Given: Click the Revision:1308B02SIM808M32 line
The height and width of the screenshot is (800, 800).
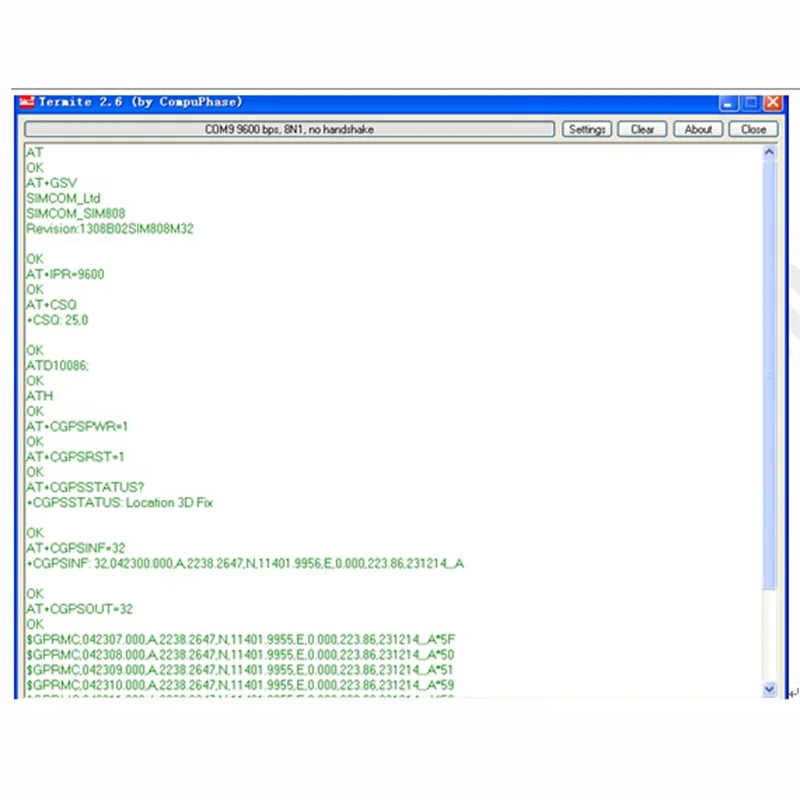Looking at the screenshot, I should [x=110, y=229].
